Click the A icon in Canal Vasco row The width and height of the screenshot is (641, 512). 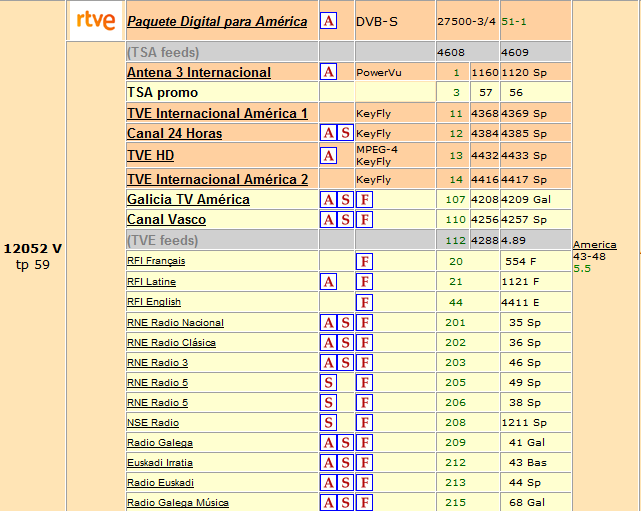(x=328, y=220)
